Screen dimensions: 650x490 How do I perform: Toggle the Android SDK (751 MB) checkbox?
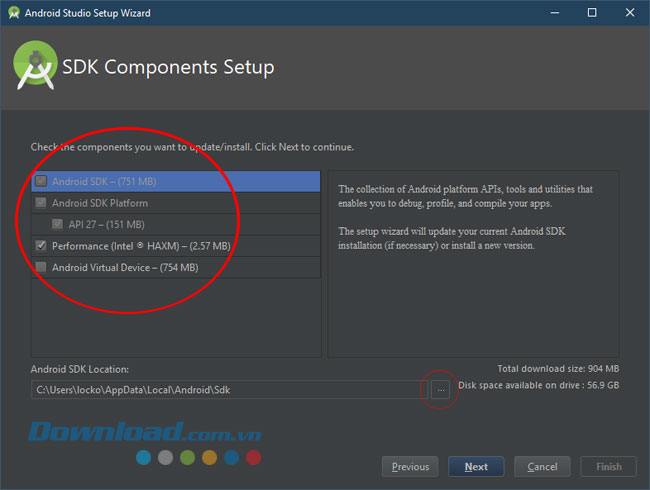tap(41, 181)
